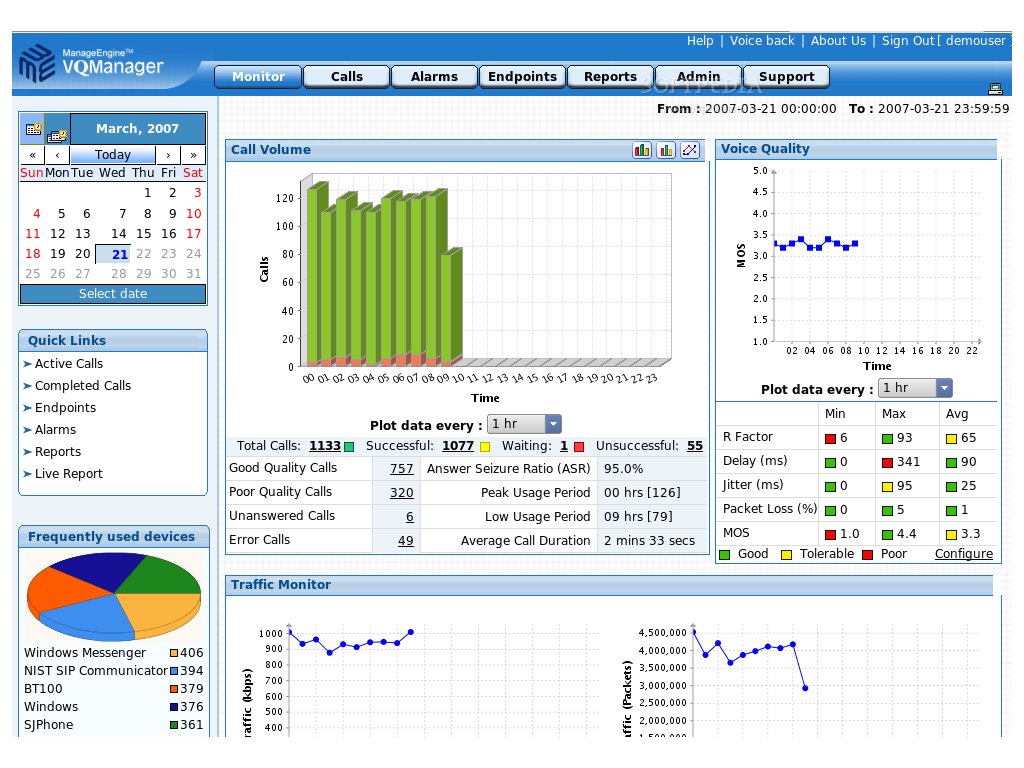Switch Call Volume to line chart icon
Image resolution: width=1024 pixels, height=768 pixels.
point(690,150)
